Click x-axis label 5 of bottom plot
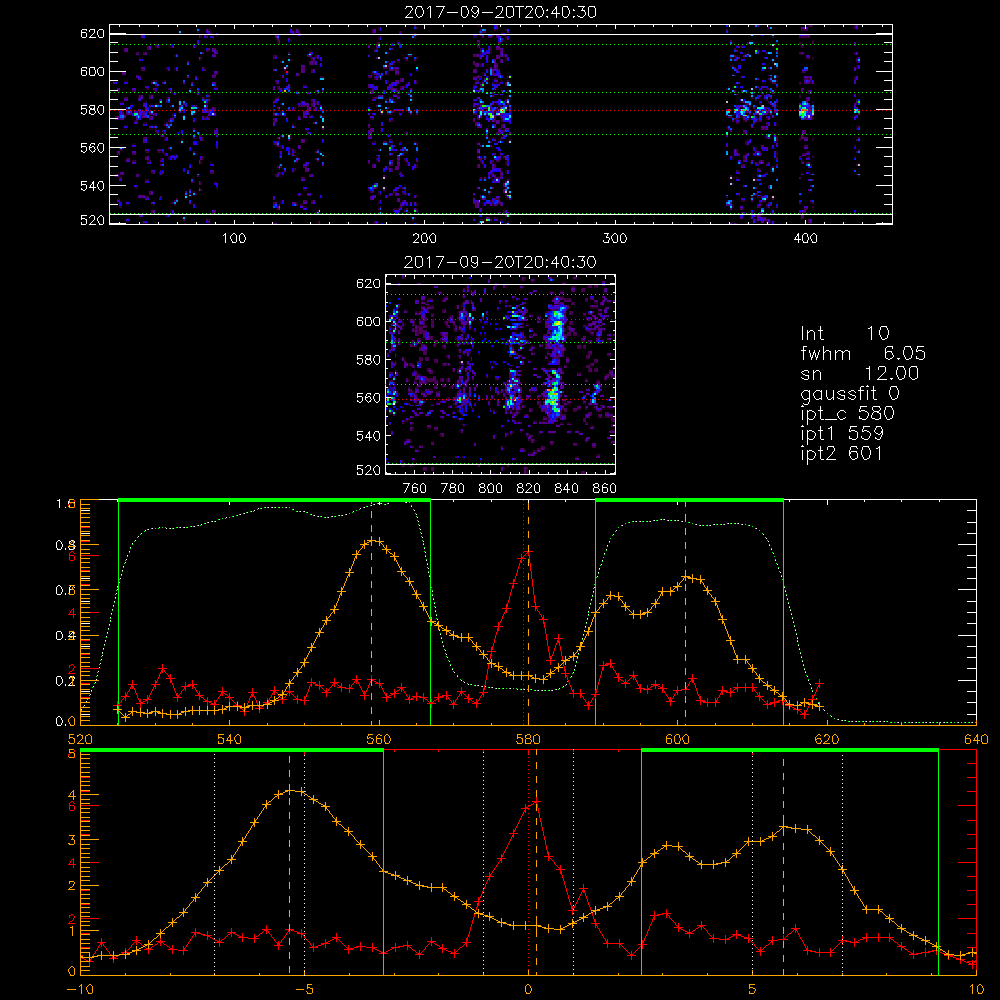1000x1000 pixels. [x=753, y=990]
